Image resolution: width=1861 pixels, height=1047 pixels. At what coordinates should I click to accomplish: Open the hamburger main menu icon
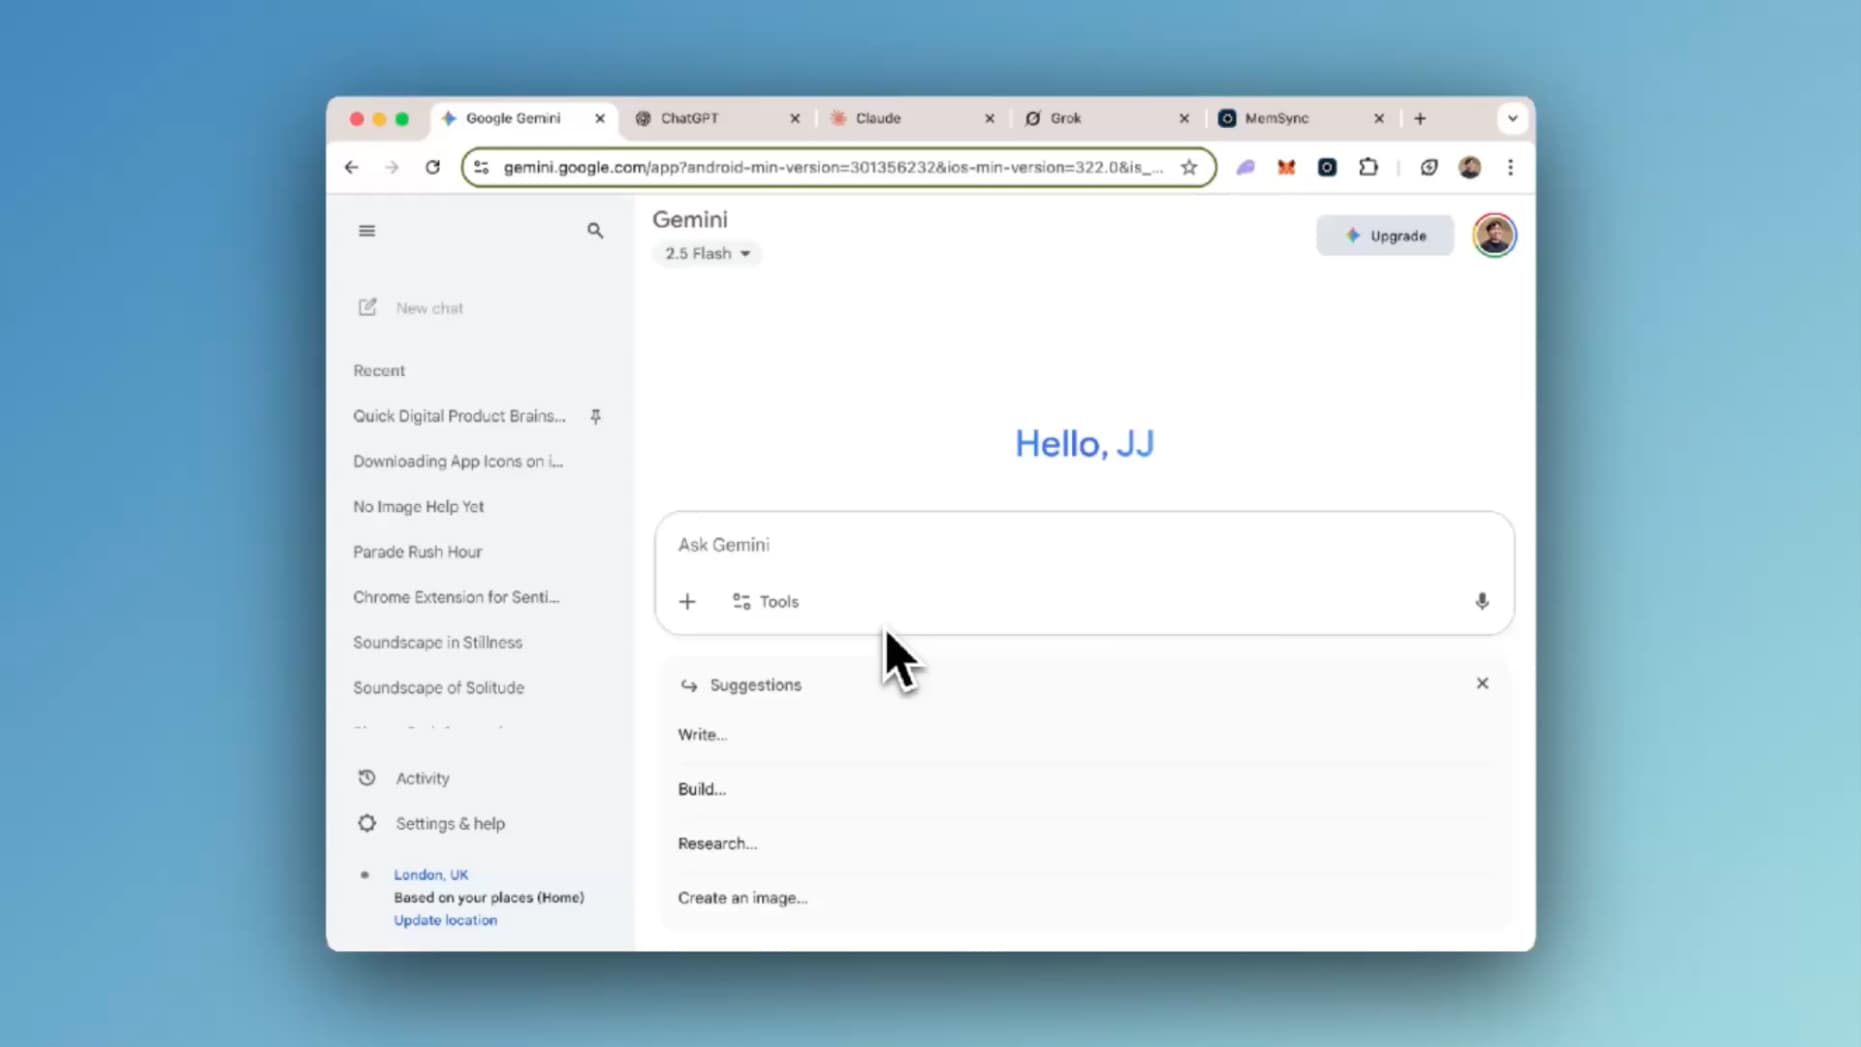367,231
